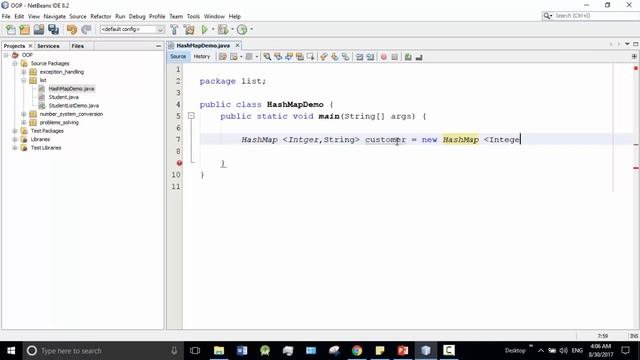
Task: Click the Toggle Bookmark editor icon
Action: [x=345, y=57]
